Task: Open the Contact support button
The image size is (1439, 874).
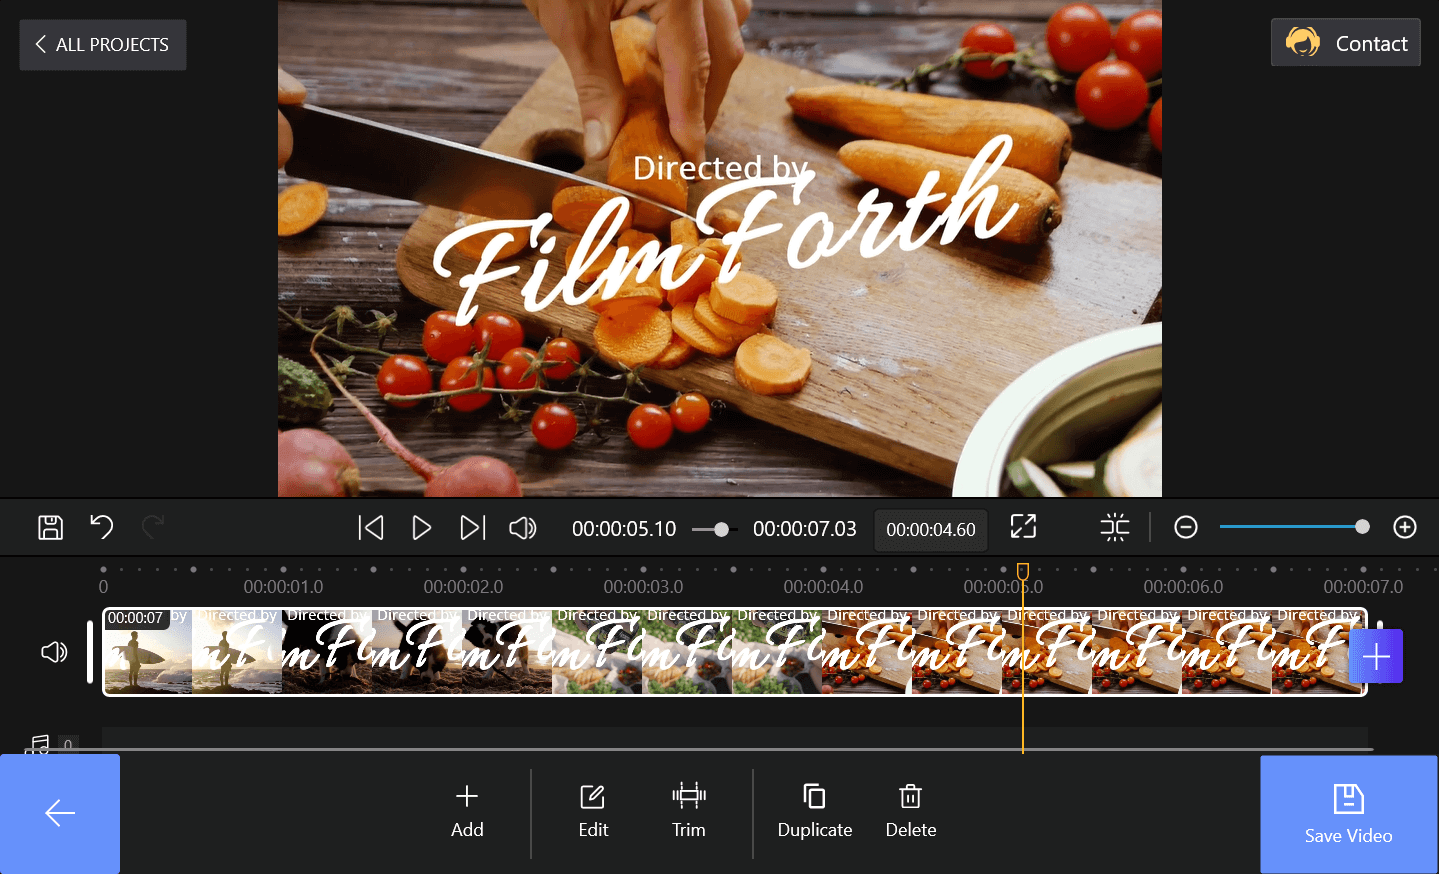Action: 1345,43
